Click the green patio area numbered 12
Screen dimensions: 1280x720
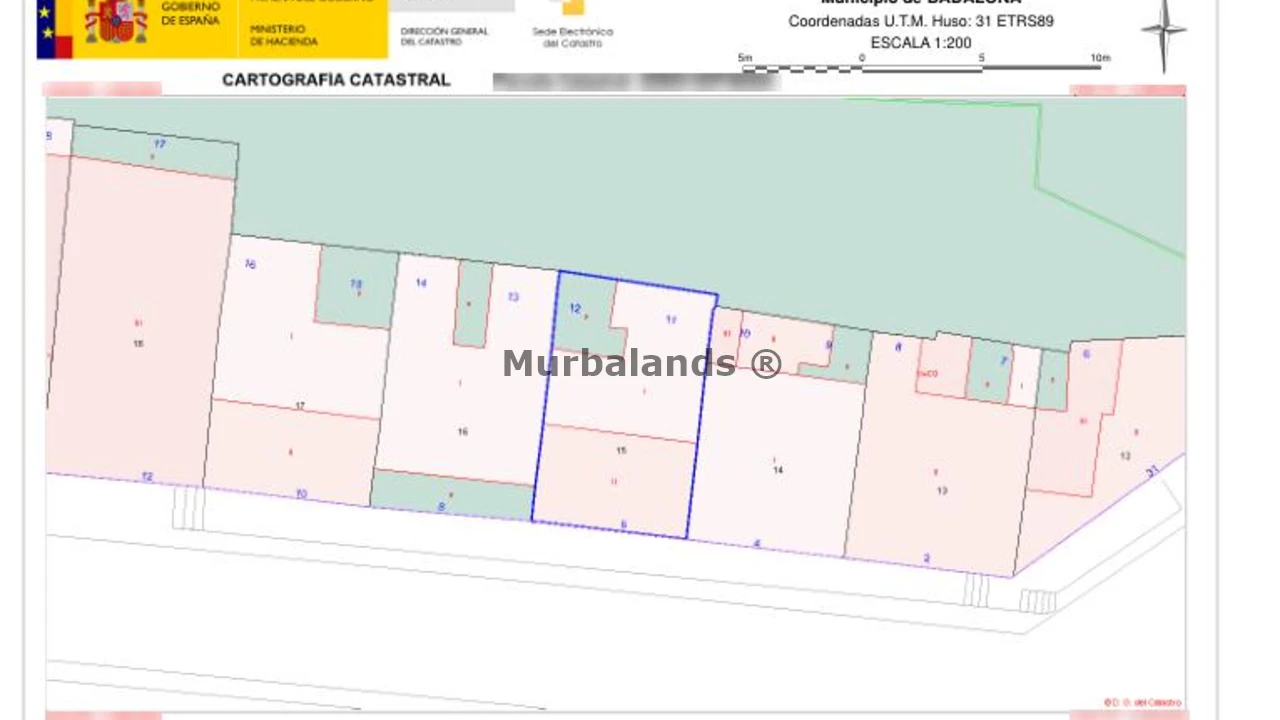point(584,316)
